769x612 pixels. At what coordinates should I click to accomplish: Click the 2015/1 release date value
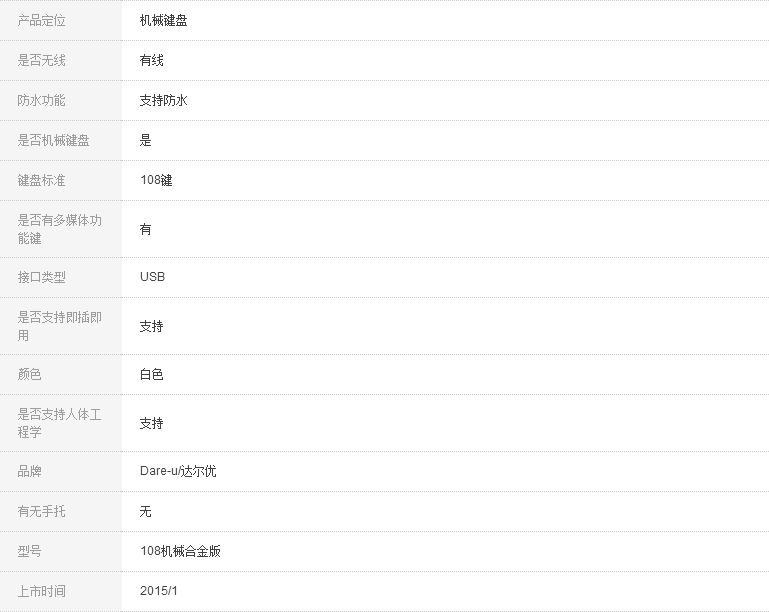(x=159, y=591)
